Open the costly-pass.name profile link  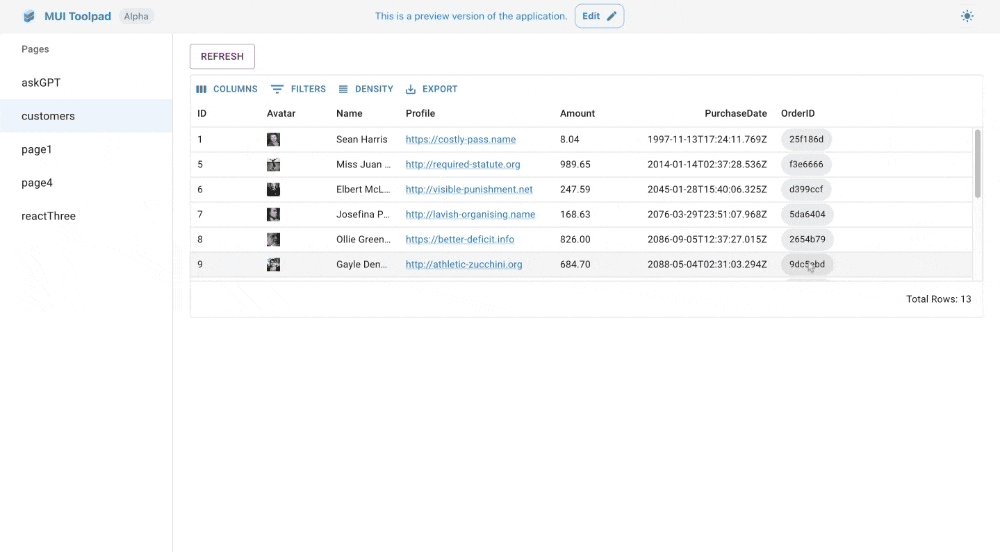pos(460,140)
